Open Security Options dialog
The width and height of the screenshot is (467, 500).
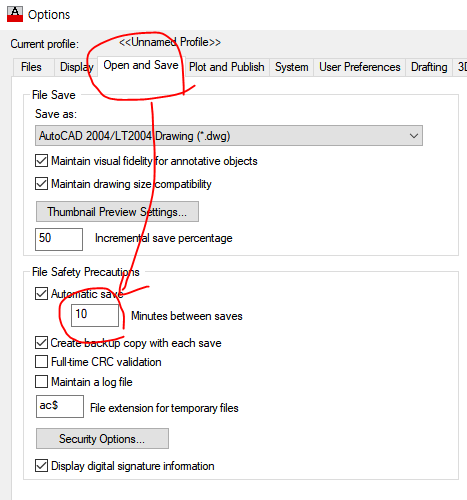pyautogui.click(x=102, y=439)
